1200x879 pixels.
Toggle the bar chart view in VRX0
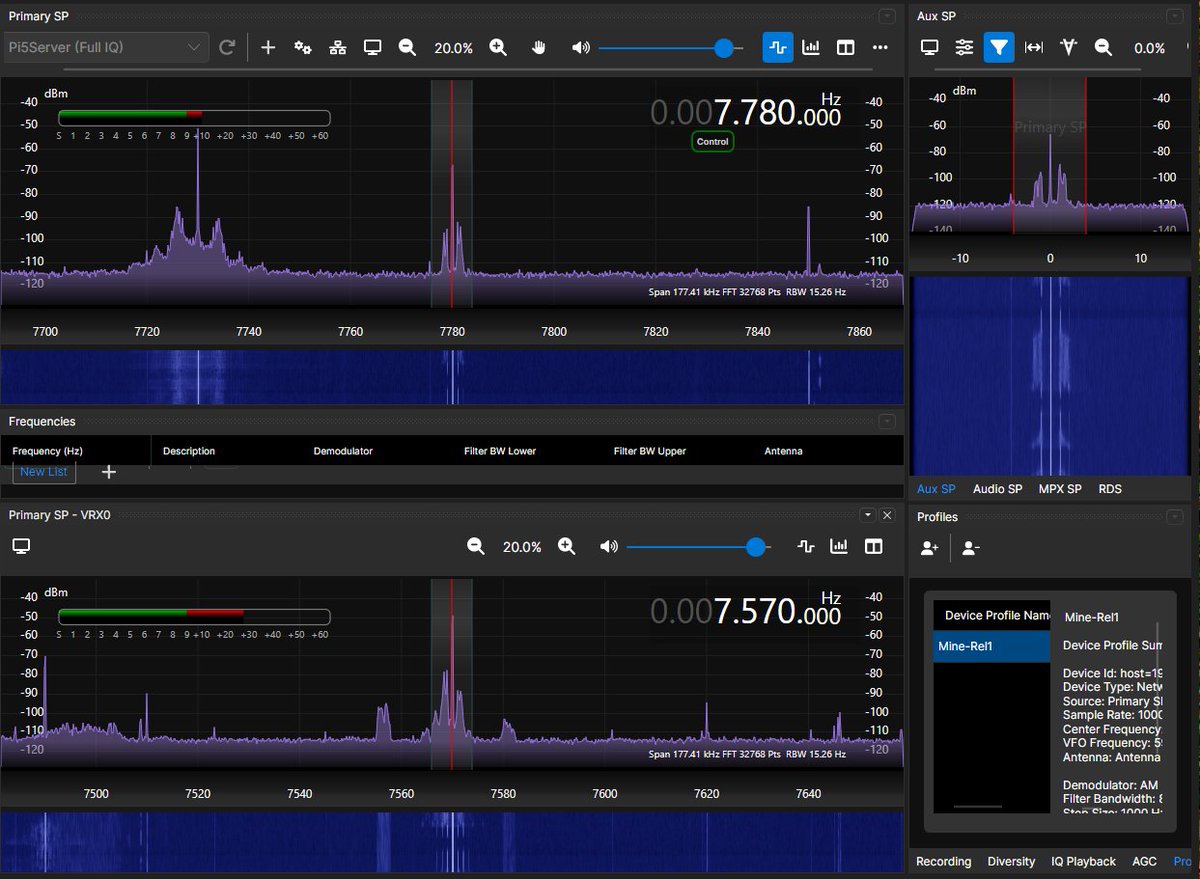[839, 546]
